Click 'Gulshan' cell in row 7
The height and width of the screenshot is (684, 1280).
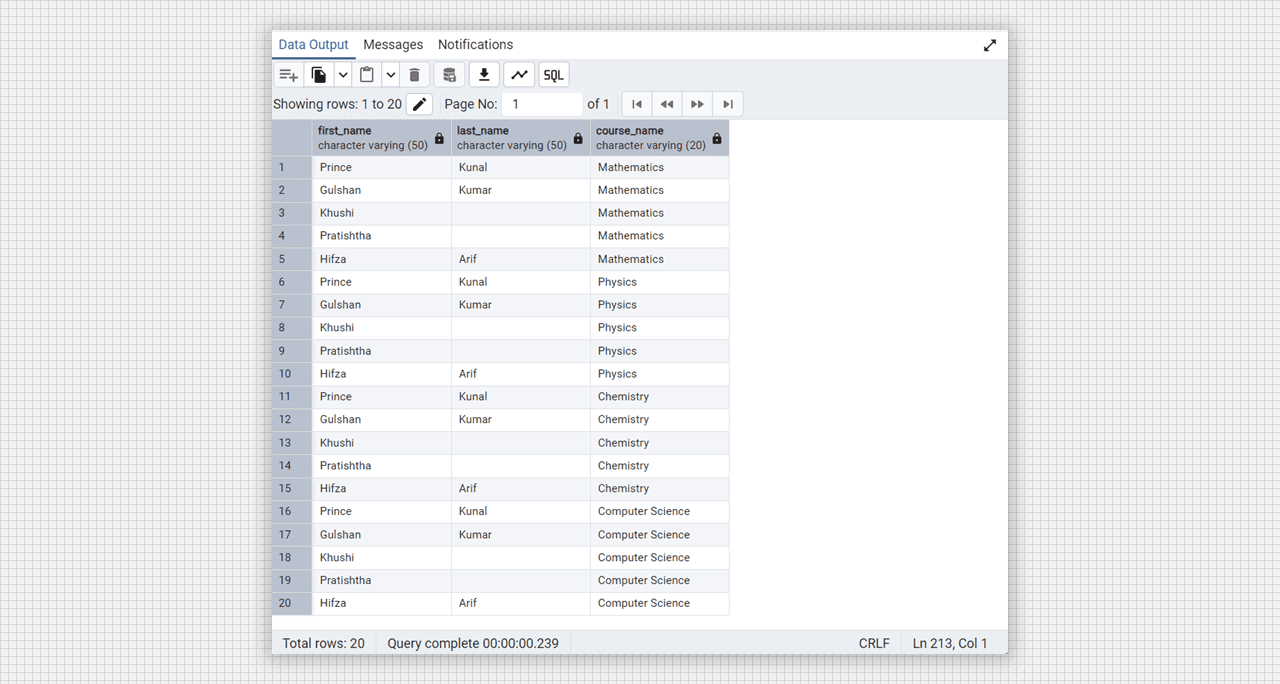click(x=381, y=305)
